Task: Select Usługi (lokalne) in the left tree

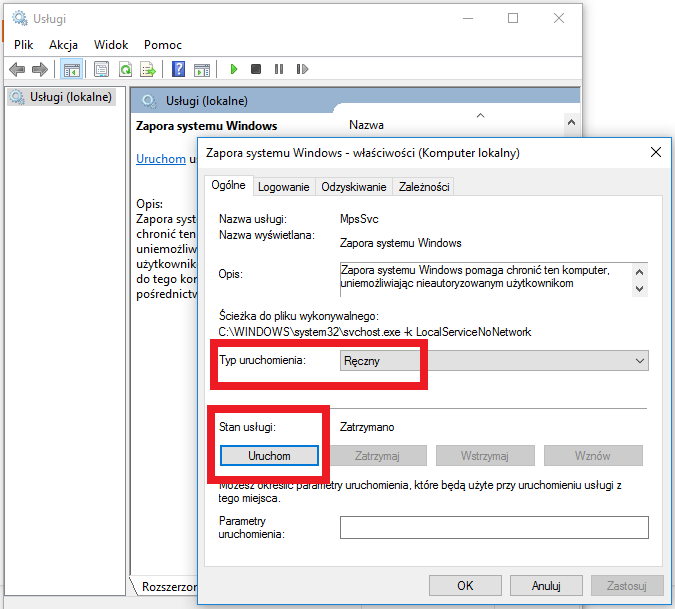Action: pyautogui.click(x=62, y=97)
